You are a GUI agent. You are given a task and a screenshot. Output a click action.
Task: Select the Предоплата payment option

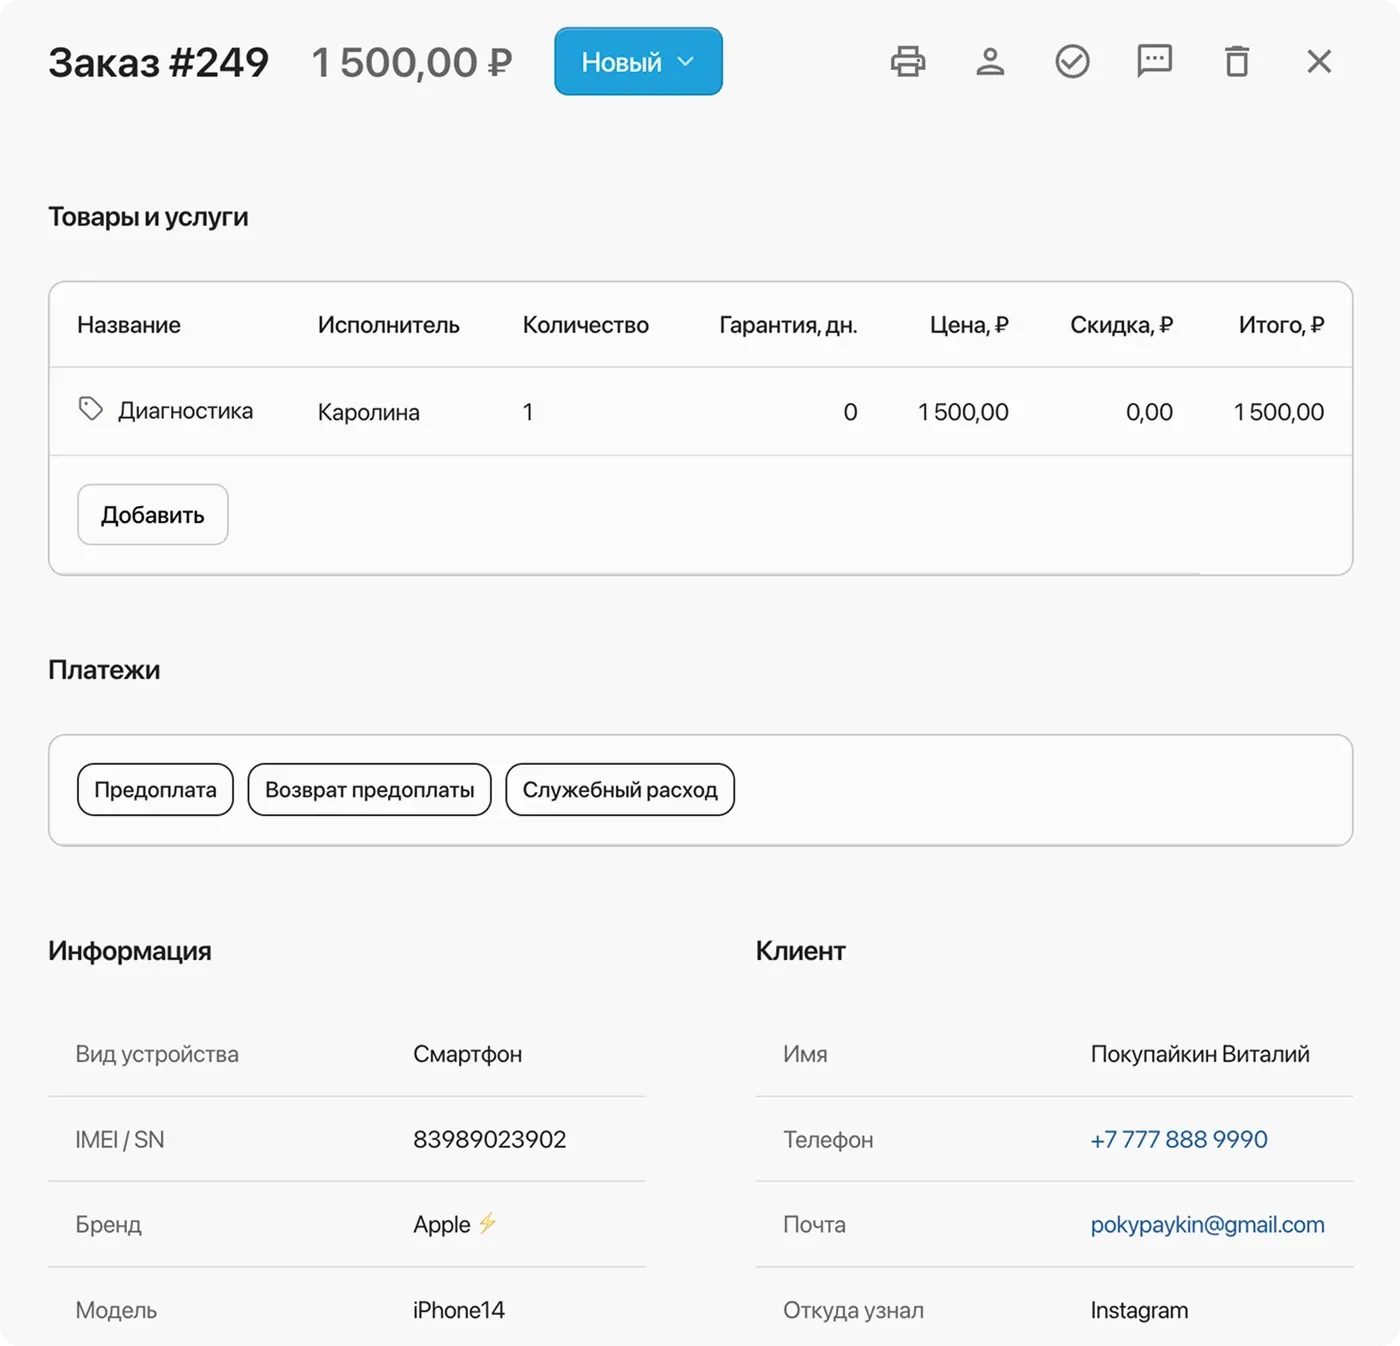(x=154, y=789)
